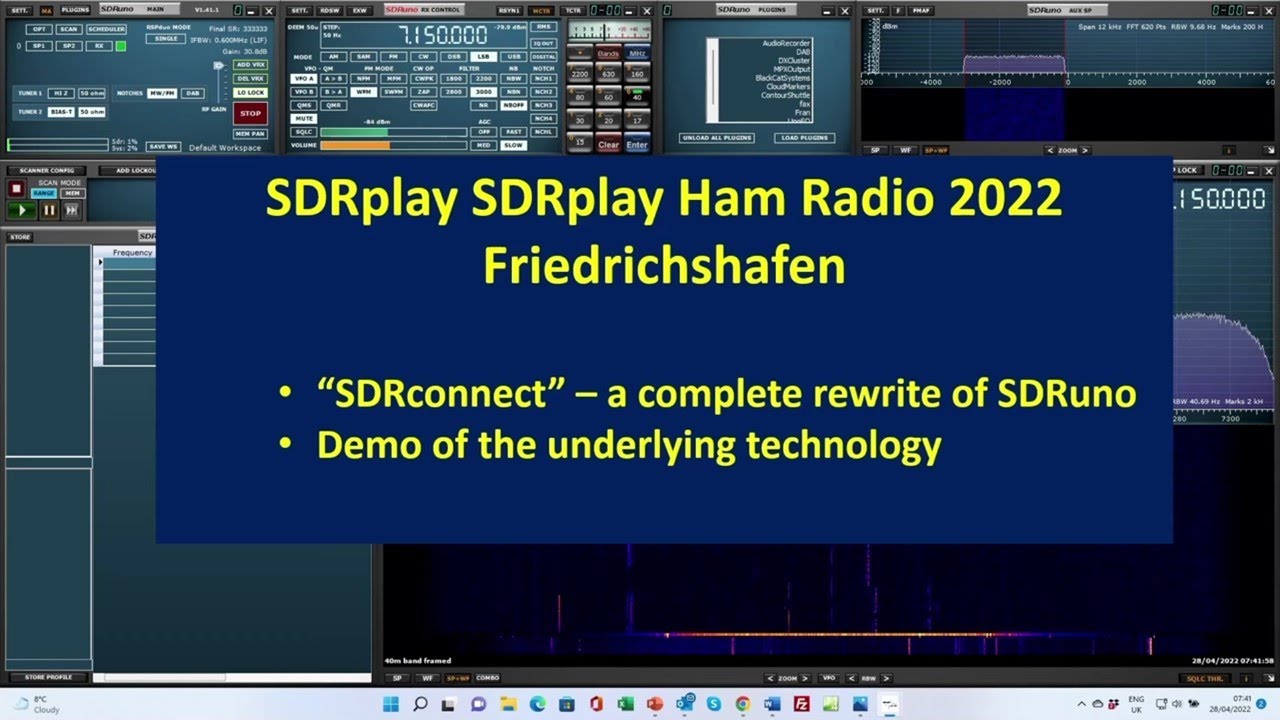Toggle the BIAS-T option for Tuner 2
Image resolution: width=1280 pixels, height=720 pixels.
point(61,112)
